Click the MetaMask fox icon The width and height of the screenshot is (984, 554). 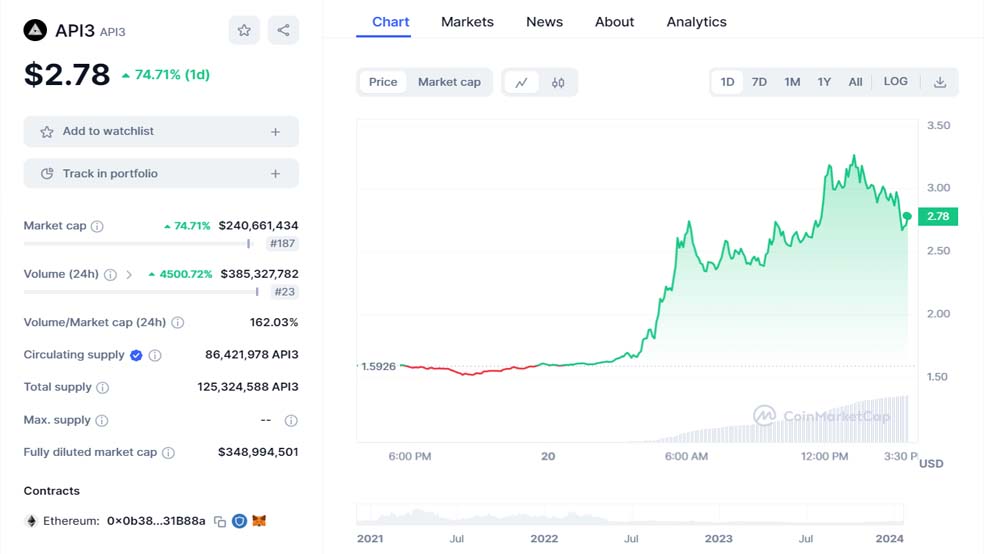coord(259,521)
